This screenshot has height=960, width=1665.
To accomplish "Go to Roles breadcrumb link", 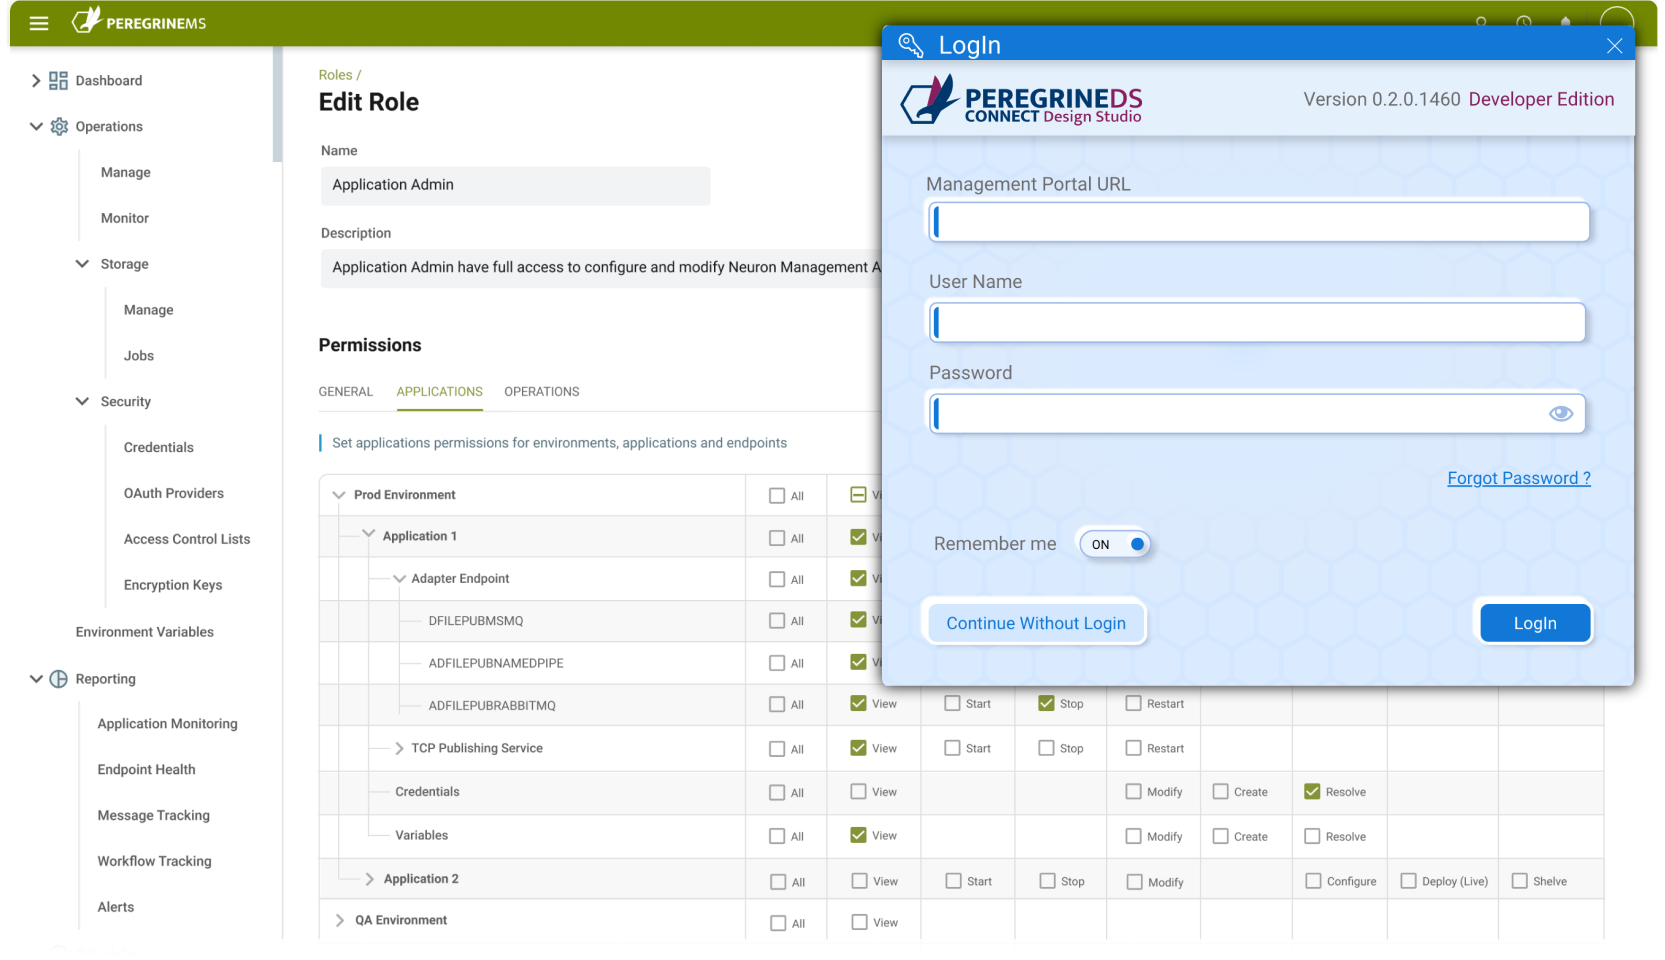I will click(335, 75).
